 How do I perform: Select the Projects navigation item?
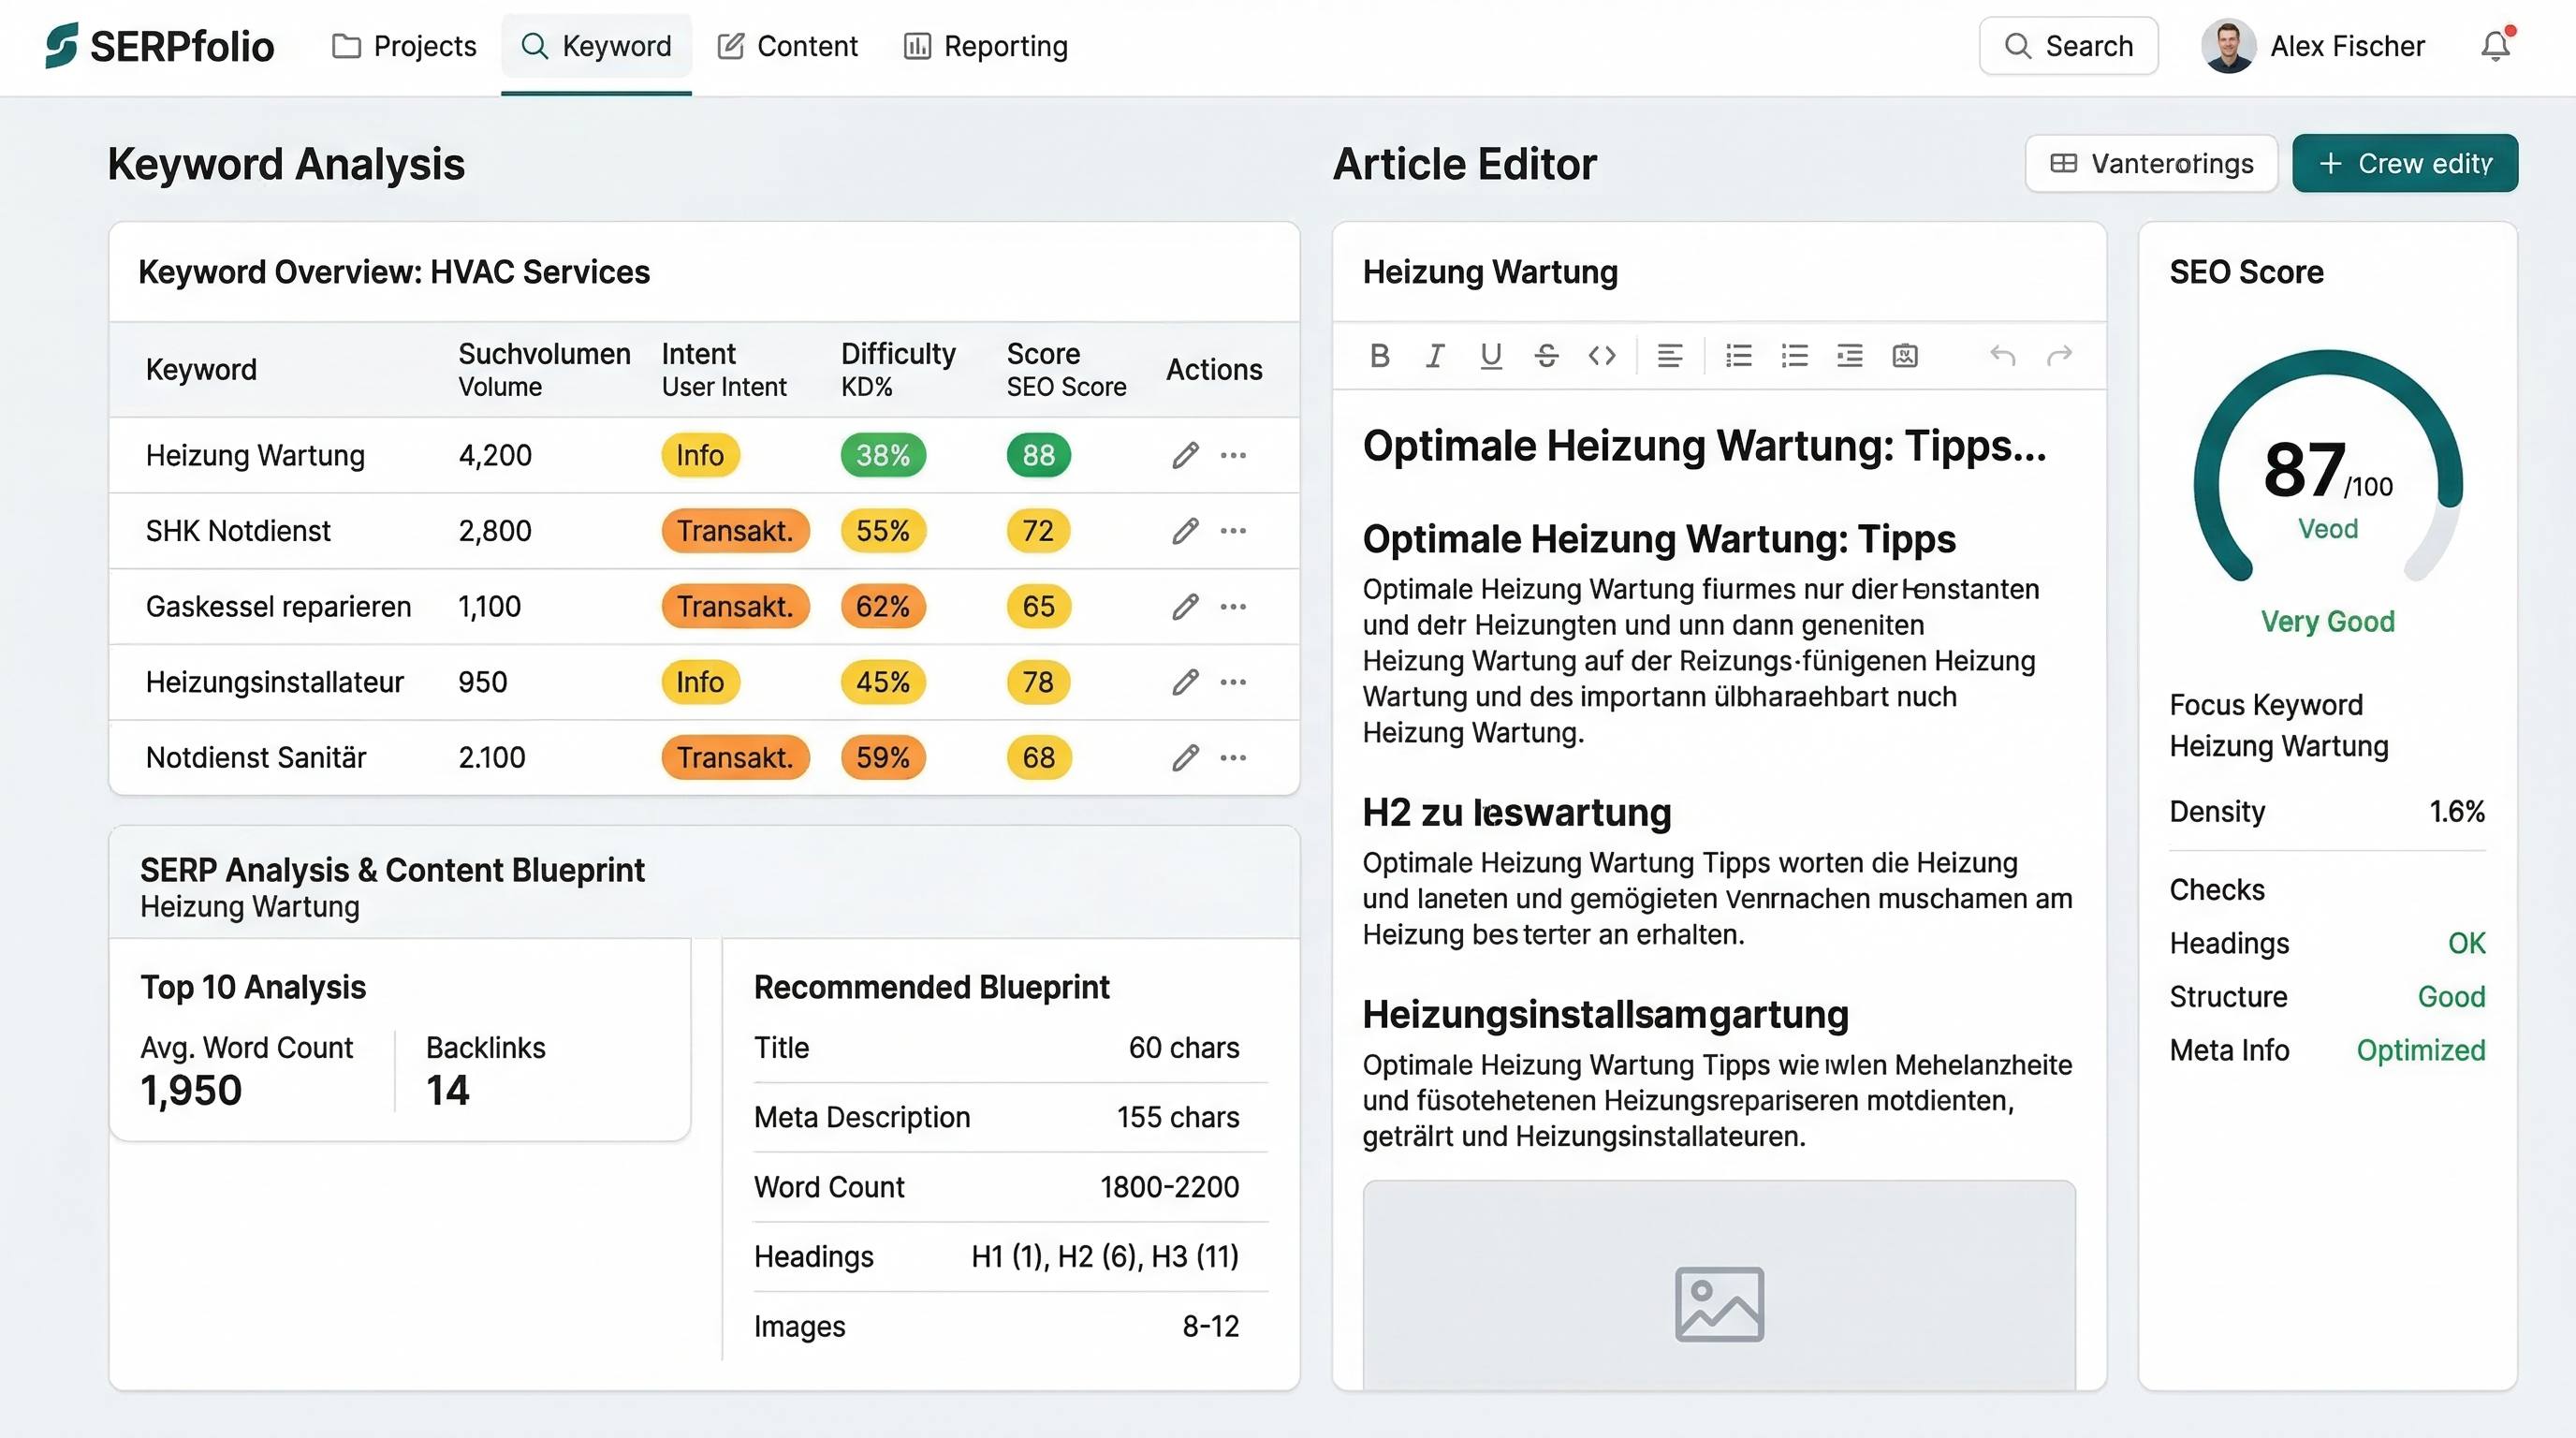404,46
